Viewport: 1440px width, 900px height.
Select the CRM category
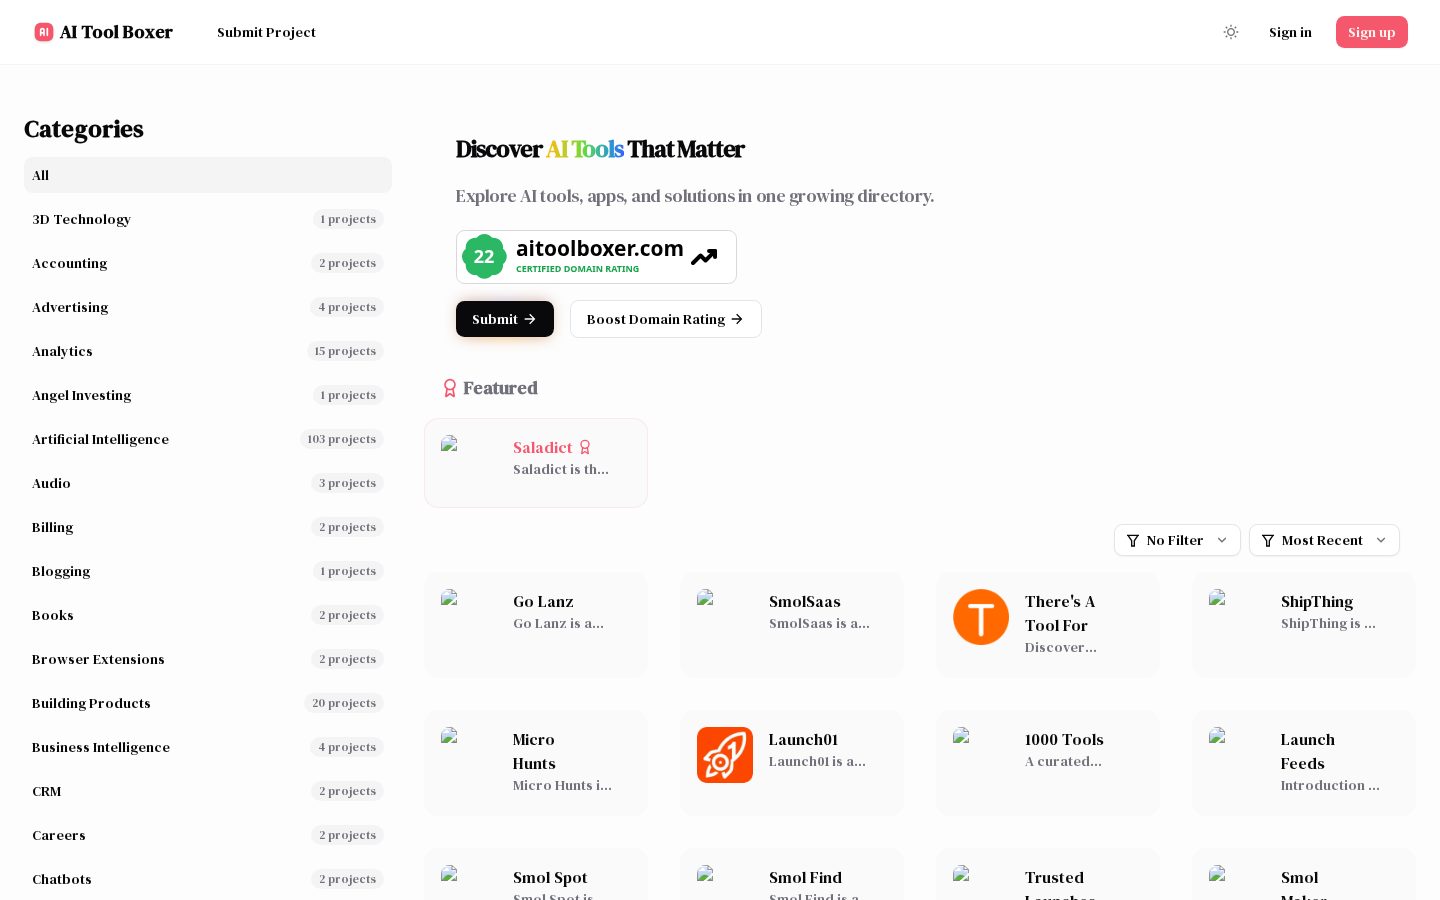(x=208, y=791)
